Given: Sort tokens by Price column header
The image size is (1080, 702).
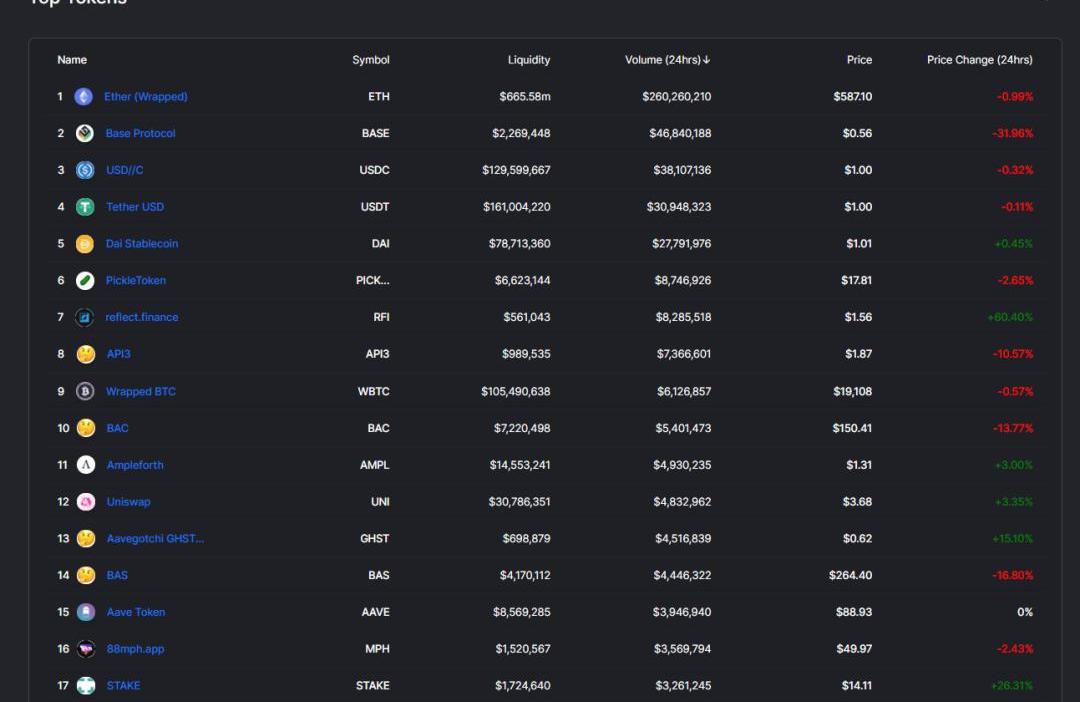Looking at the screenshot, I should pos(859,60).
